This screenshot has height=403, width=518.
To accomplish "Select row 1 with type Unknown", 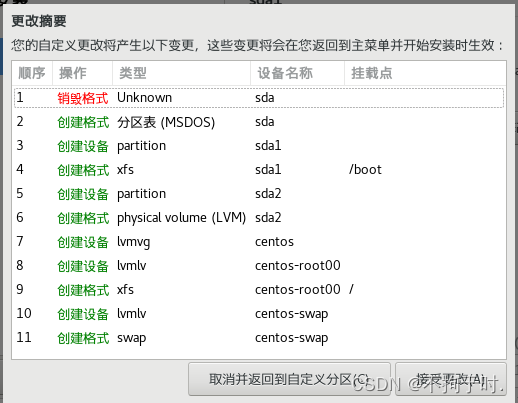I will point(259,98).
